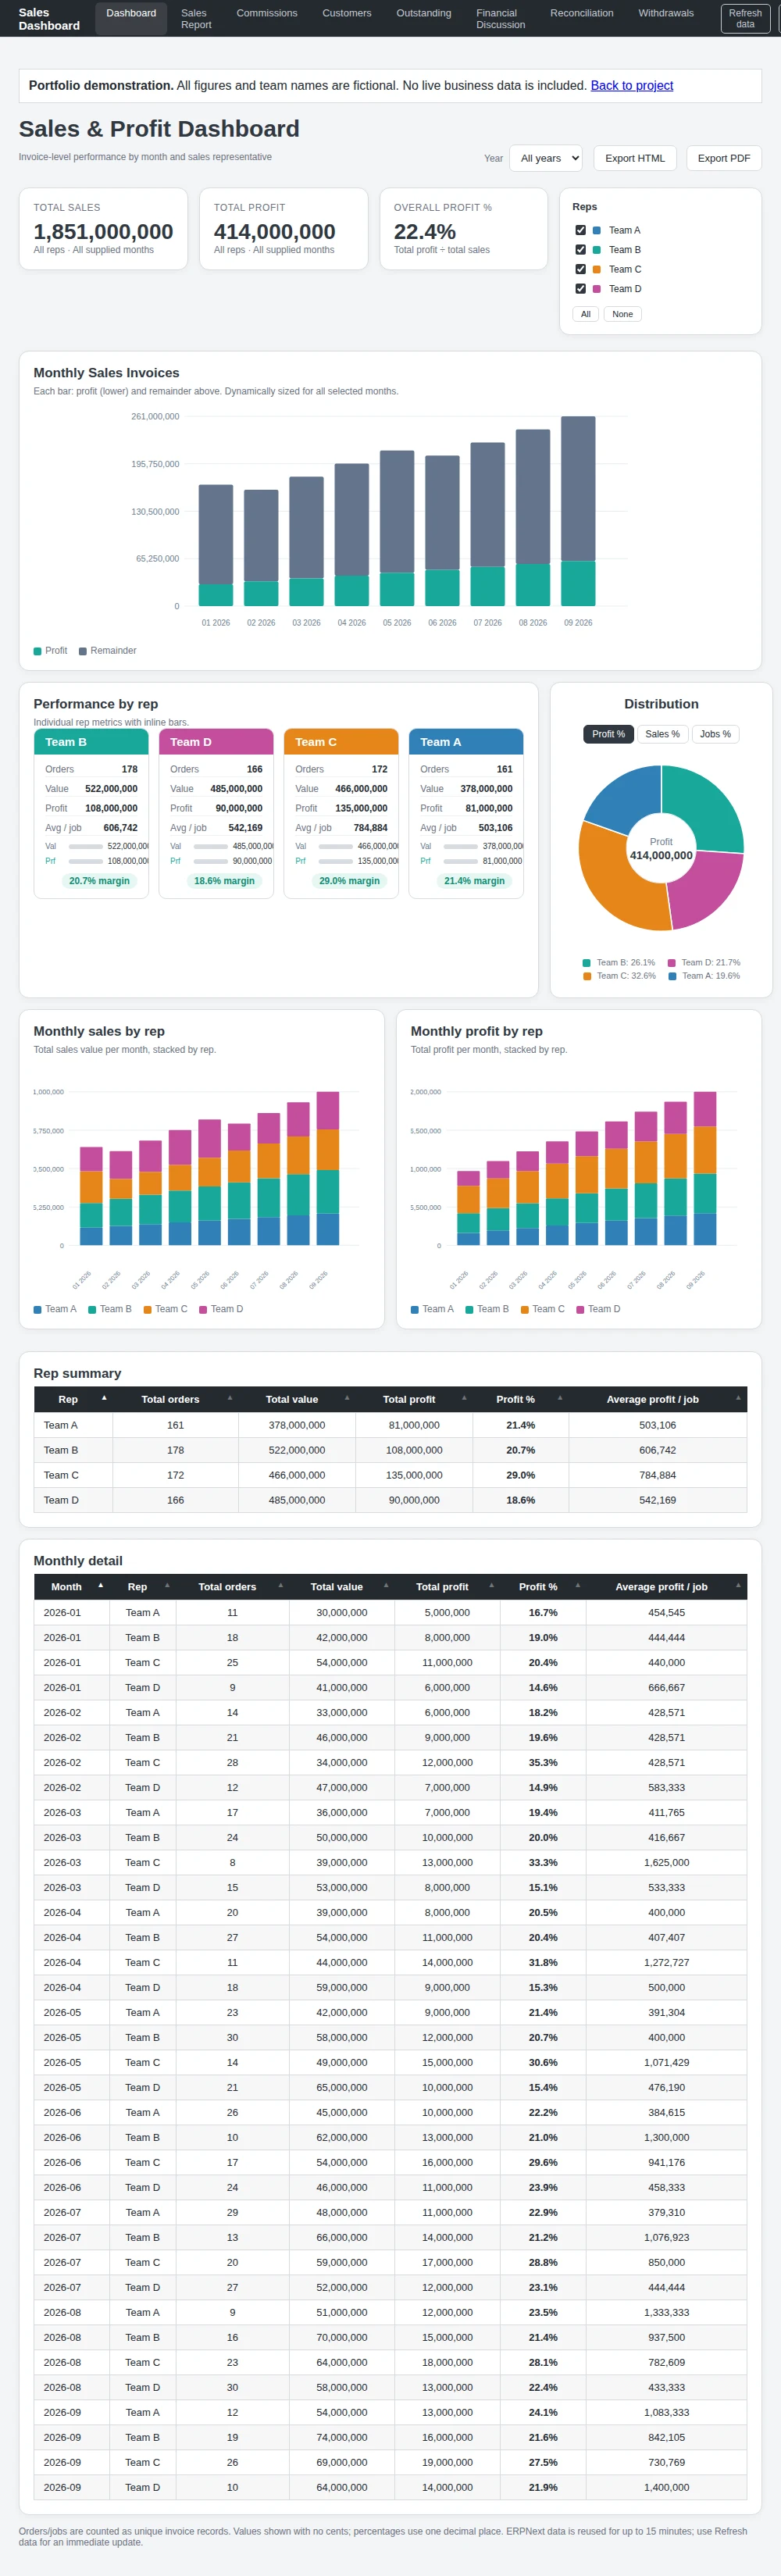
Task: Click Team C legend marker in Monthly sales by rep
Action: pos(148,1309)
